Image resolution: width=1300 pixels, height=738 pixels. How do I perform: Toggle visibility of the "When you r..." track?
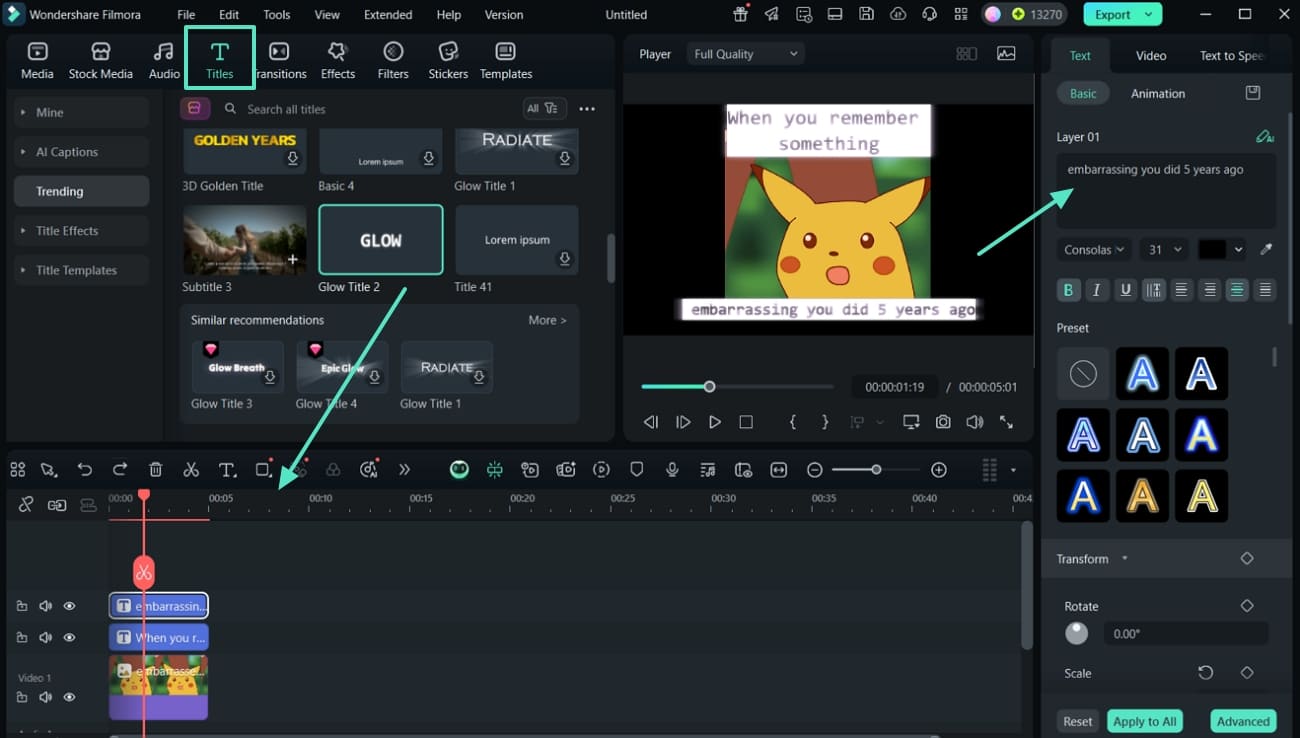tap(69, 637)
